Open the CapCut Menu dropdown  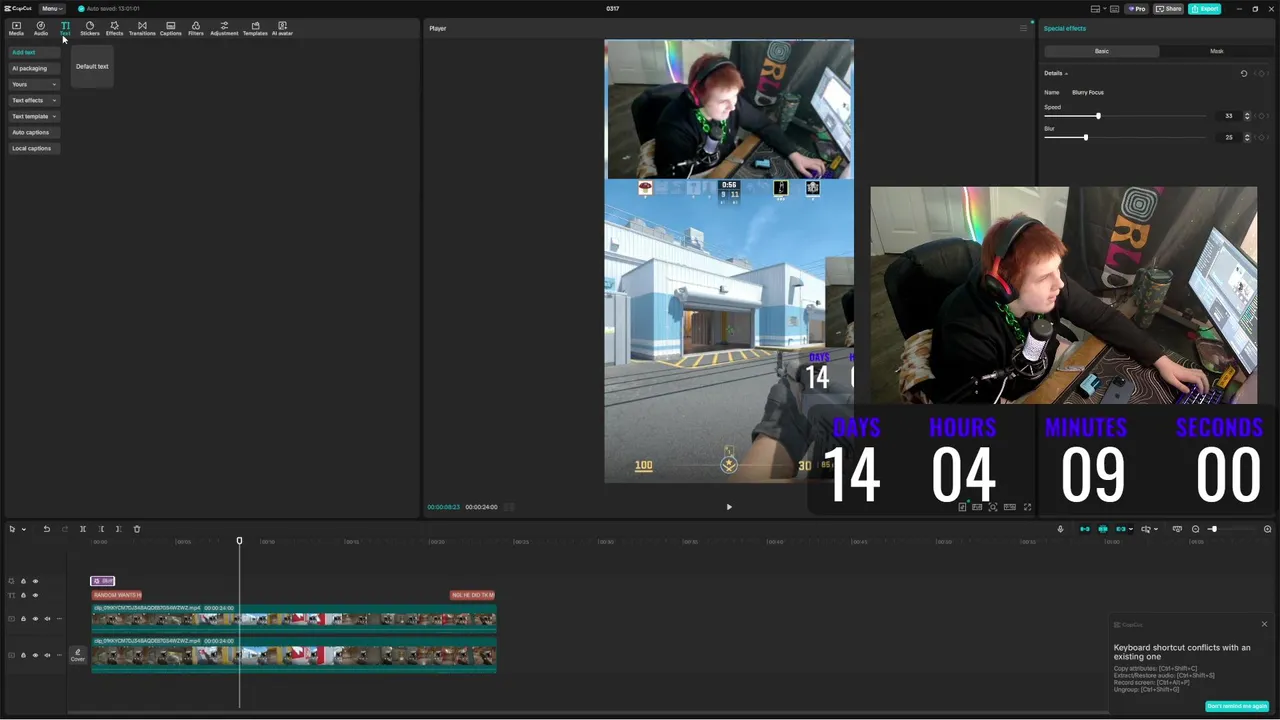(50, 9)
